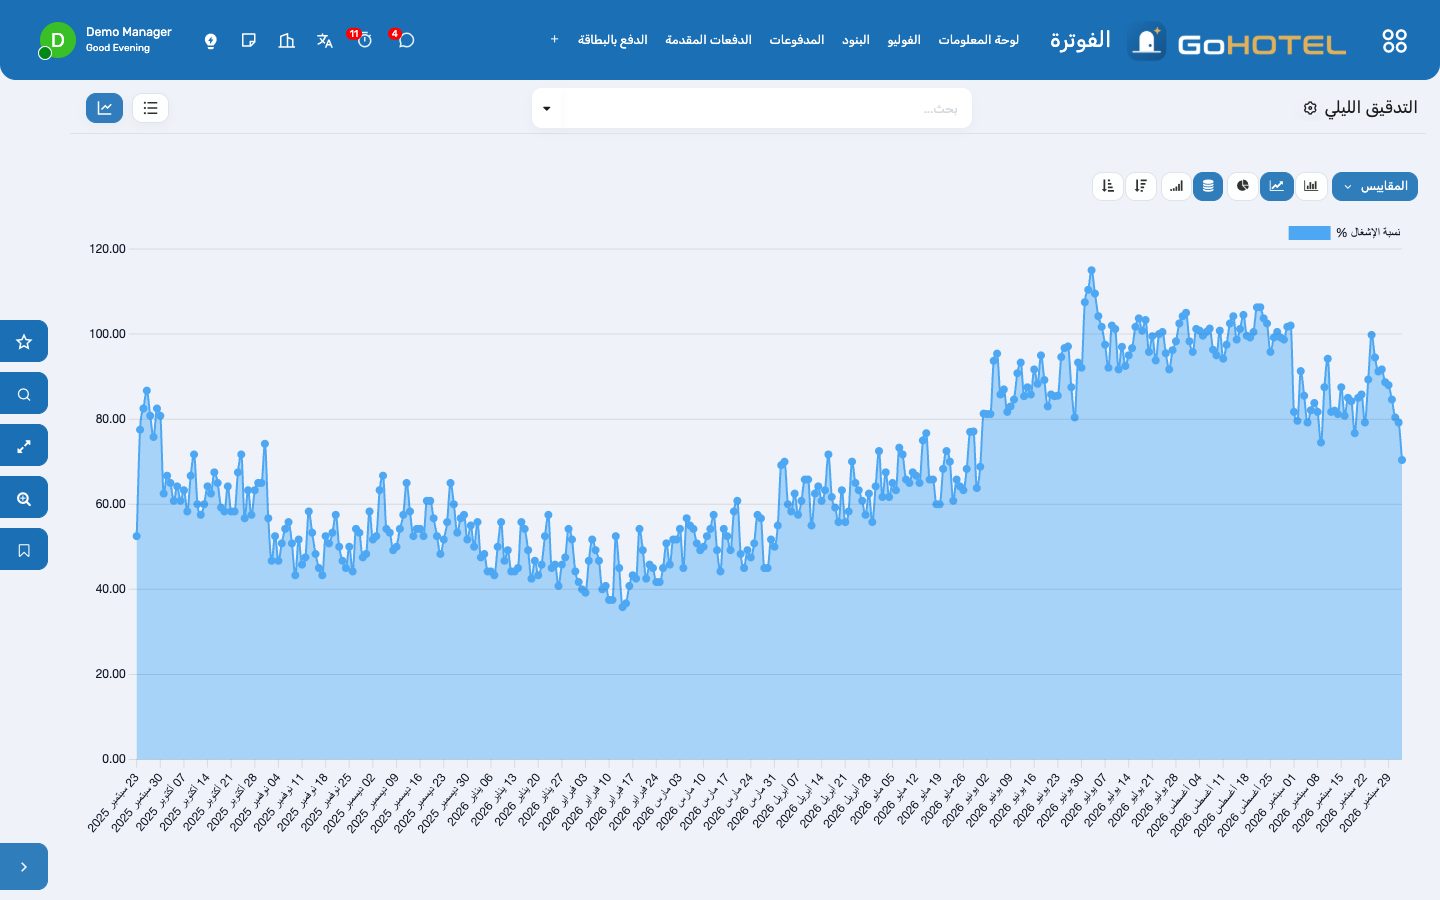Open the search box dropdown arrow
The width and height of the screenshot is (1440, 900).
coord(547,108)
